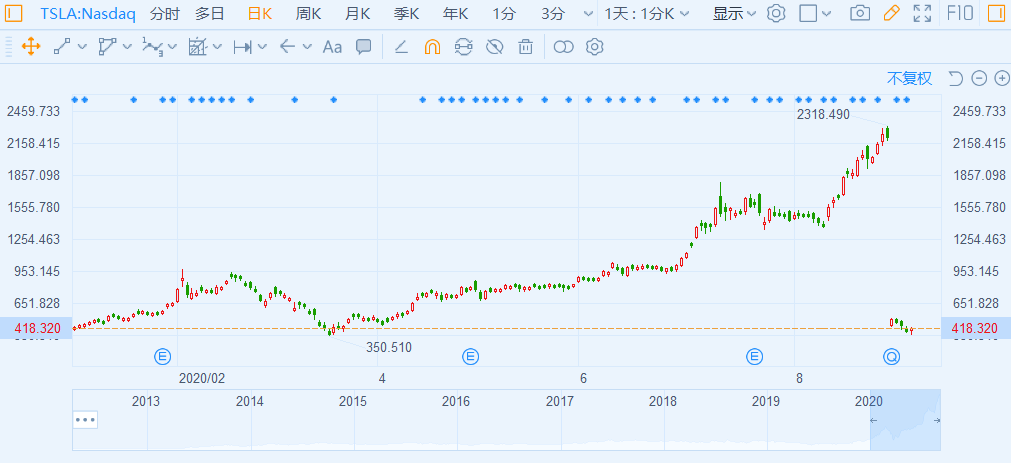1011x463 pixels.
Task: Switch to 3分 tab
Action: click(x=553, y=14)
